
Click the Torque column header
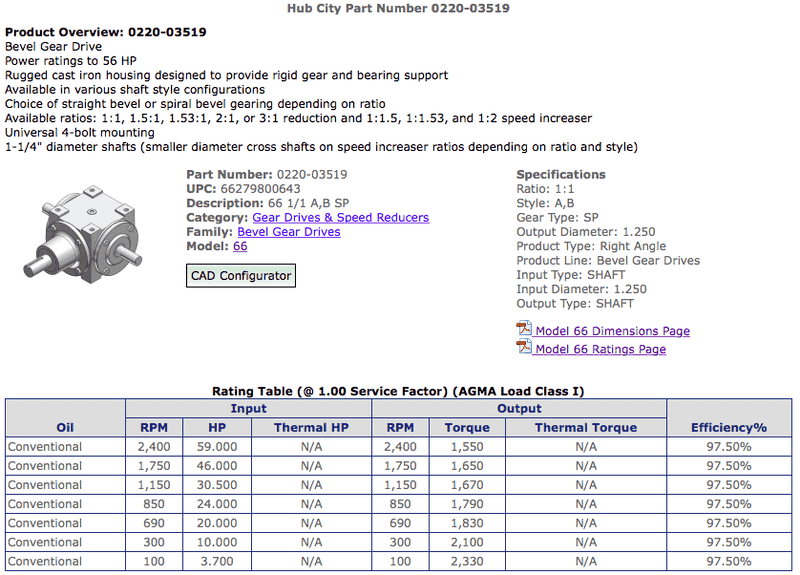point(467,428)
